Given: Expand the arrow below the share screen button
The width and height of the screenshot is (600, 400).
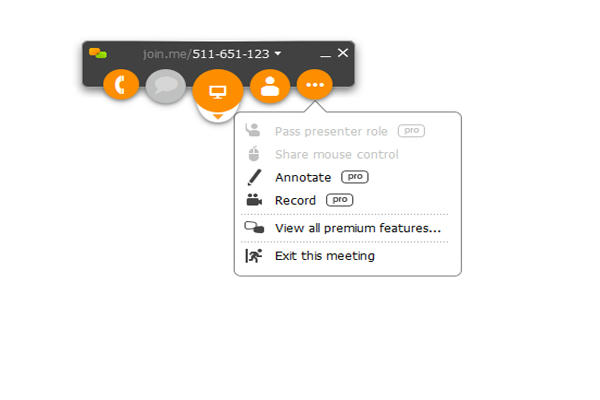Looking at the screenshot, I should pyautogui.click(x=218, y=116).
